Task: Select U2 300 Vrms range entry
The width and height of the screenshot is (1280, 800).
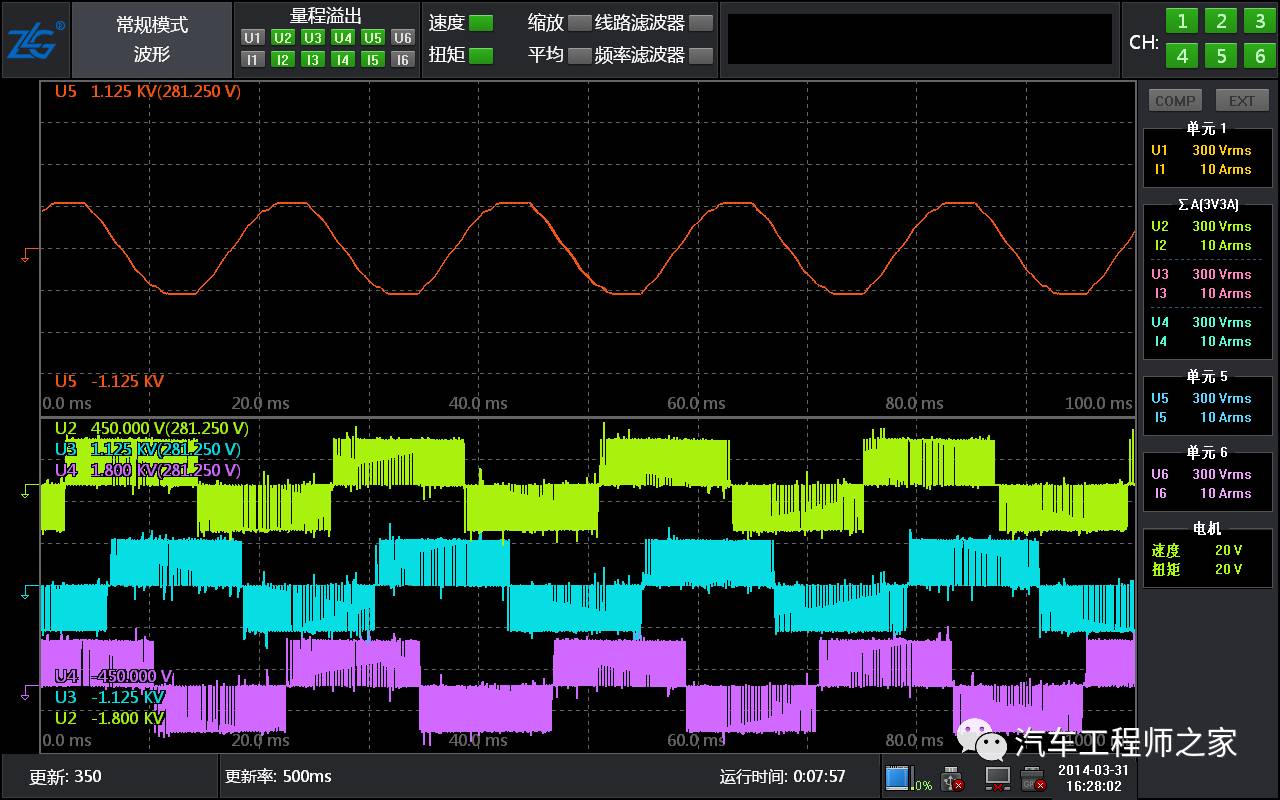Action: (1202, 226)
